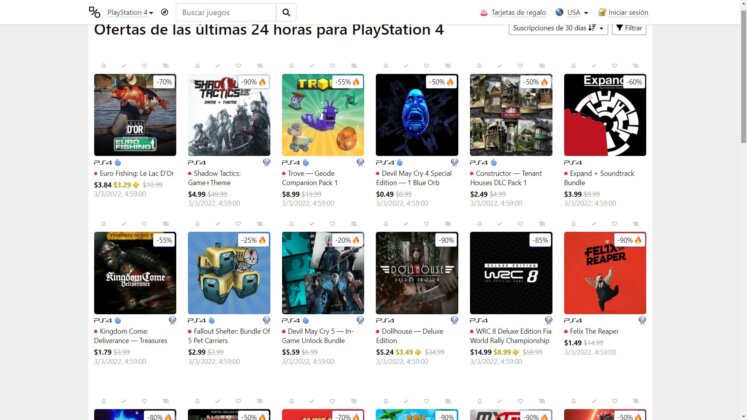Viewport: 747px width, 420px height.
Task: Click the collection icon above Shadow Tactics
Action: 260,66
